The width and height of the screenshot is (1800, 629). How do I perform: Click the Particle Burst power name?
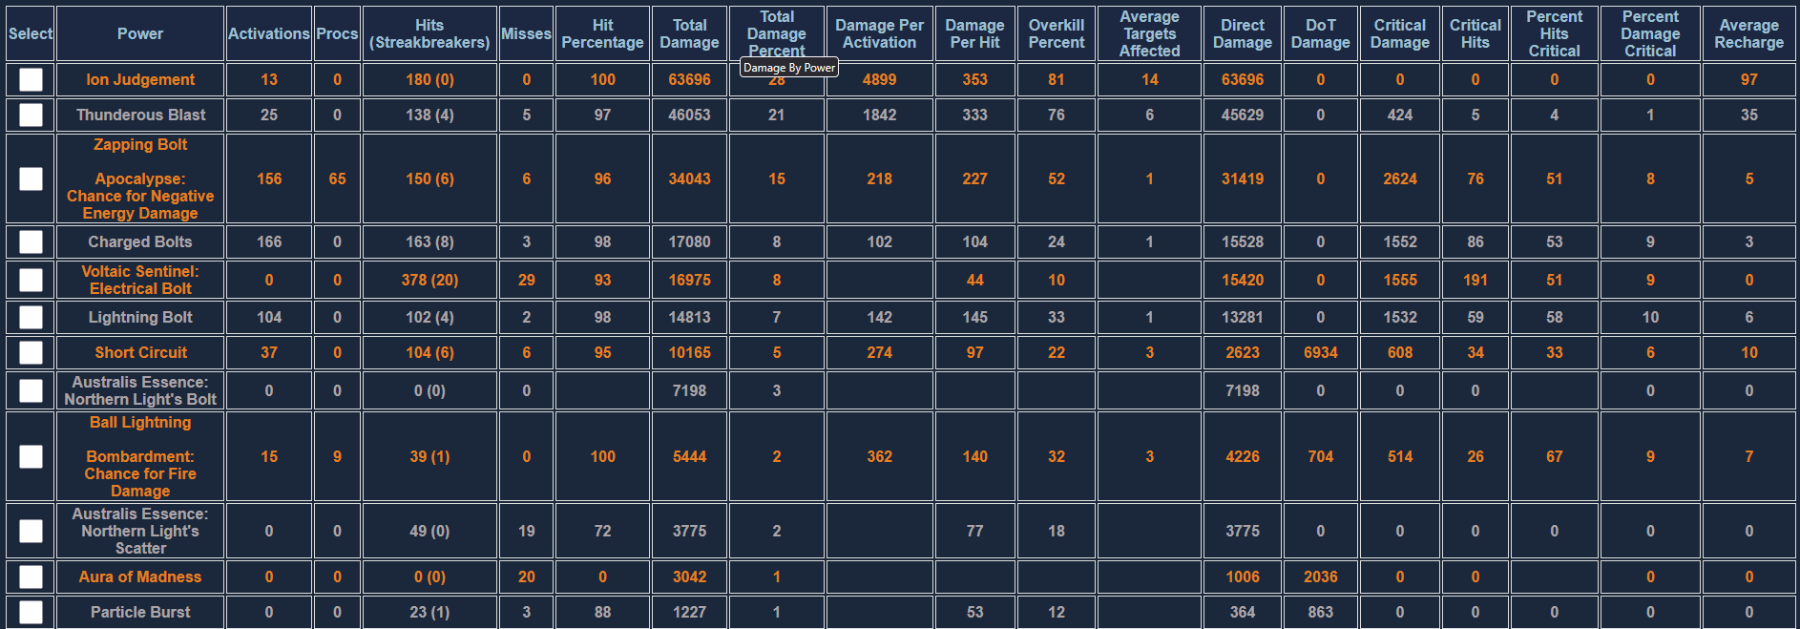point(140,612)
